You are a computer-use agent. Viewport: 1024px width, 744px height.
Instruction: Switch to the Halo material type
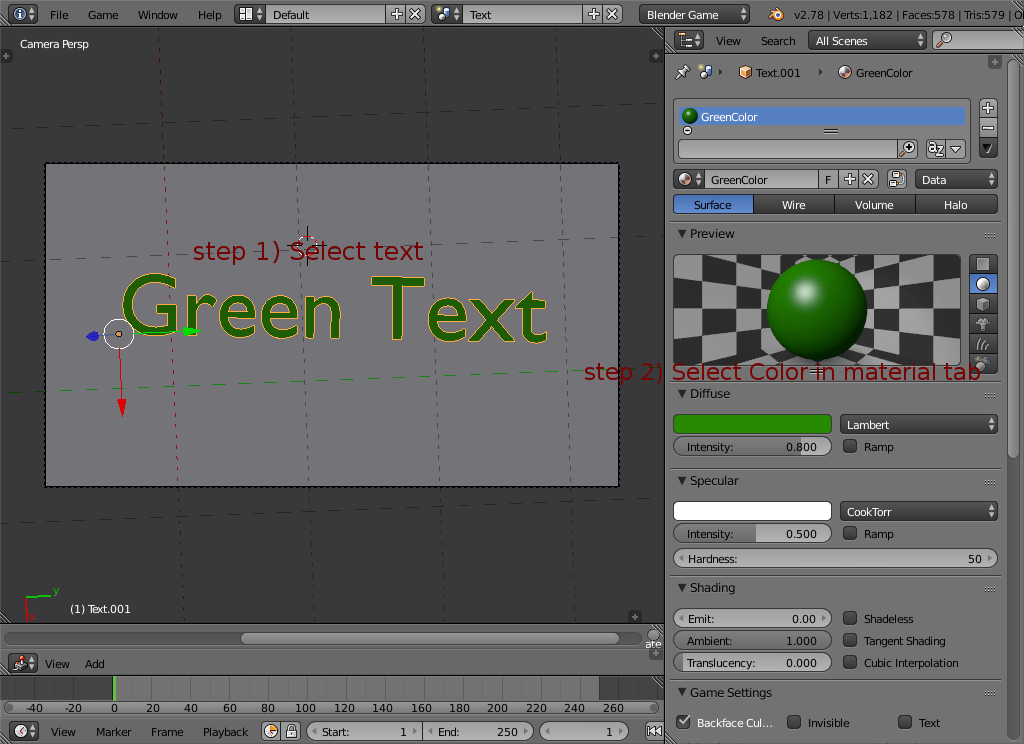955,204
